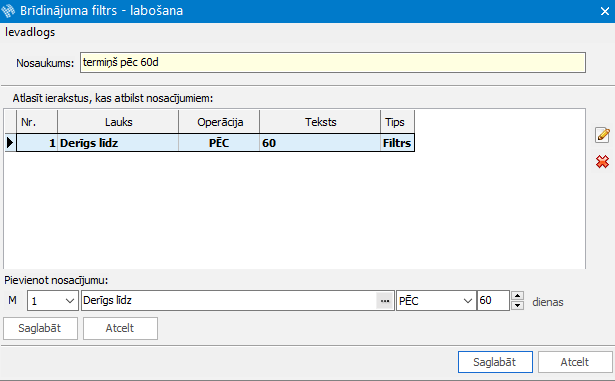Image resolution: width=615 pixels, height=381 pixels.
Task: Save the condition with lower-left Saglabāt
Action: [40, 328]
